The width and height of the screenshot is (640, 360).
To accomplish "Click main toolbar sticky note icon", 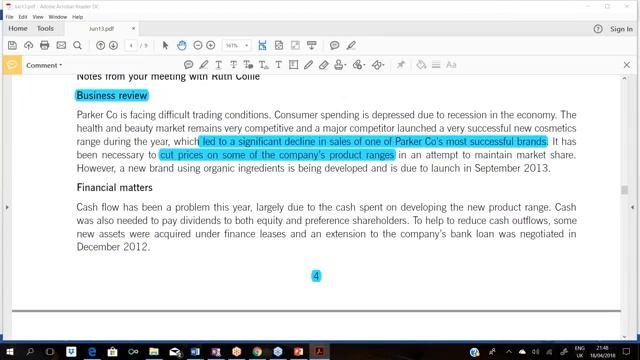I will click(334, 45).
